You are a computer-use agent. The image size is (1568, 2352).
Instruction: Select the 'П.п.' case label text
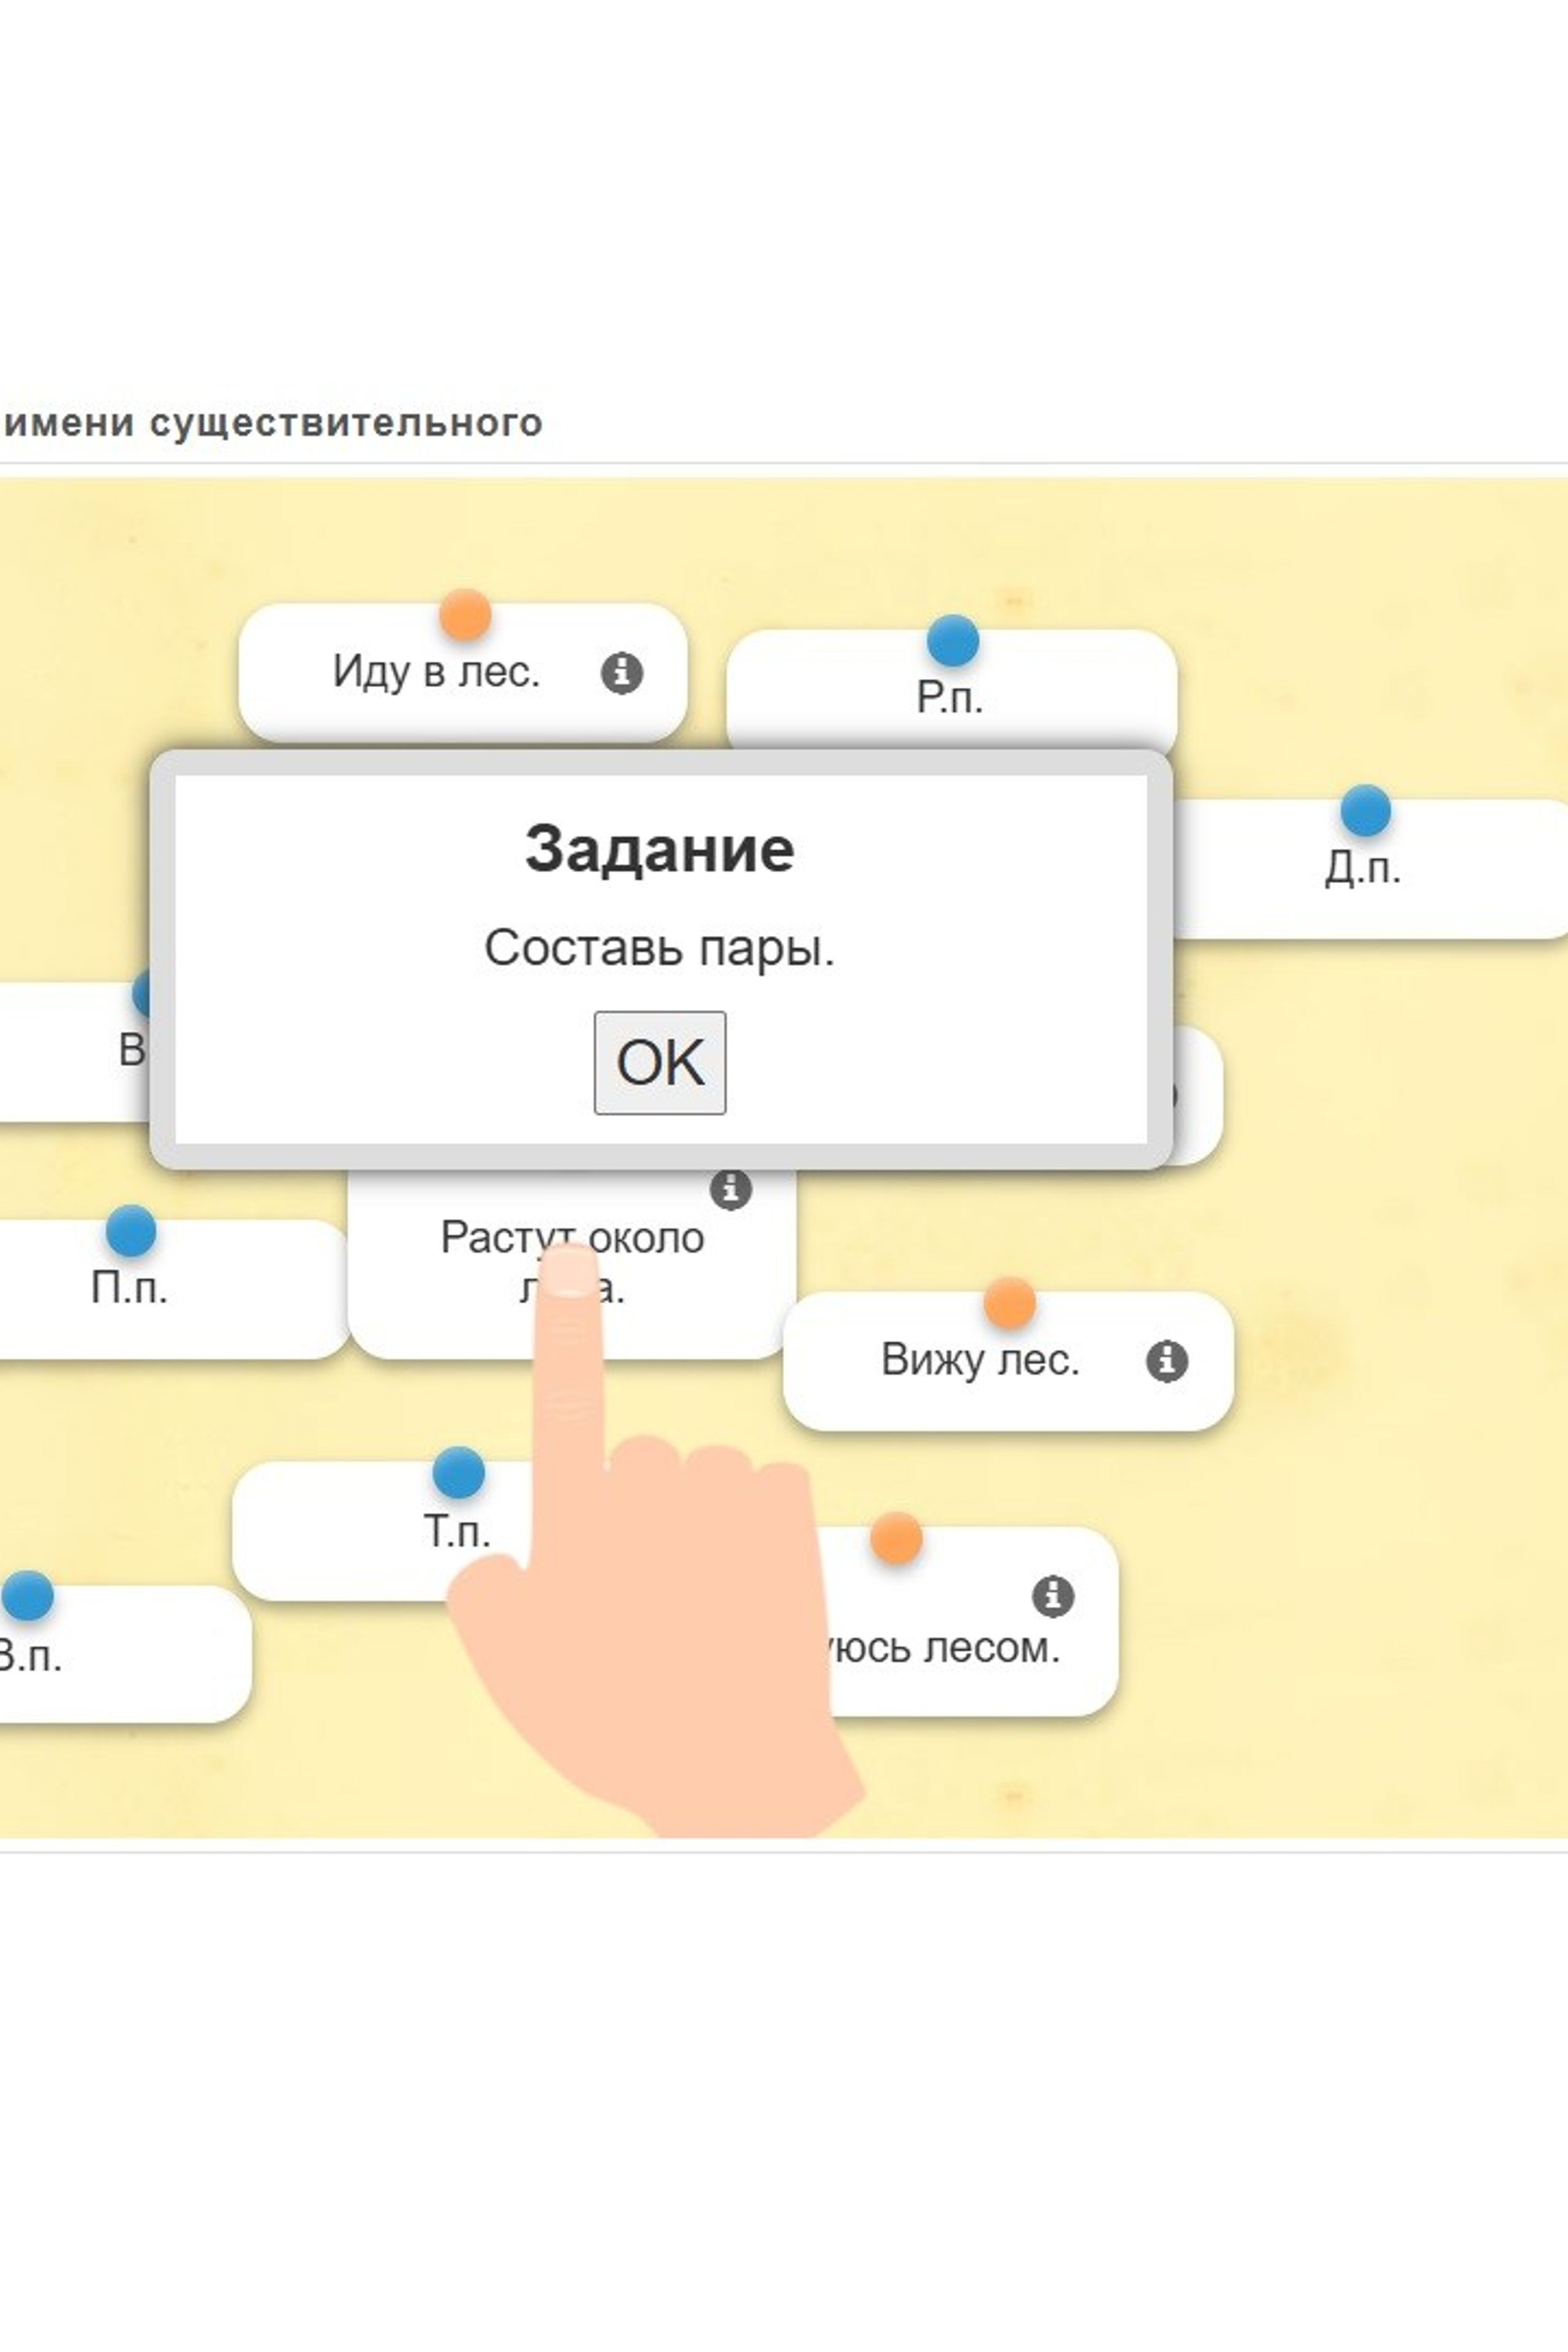pyautogui.click(x=129, y=1287)
